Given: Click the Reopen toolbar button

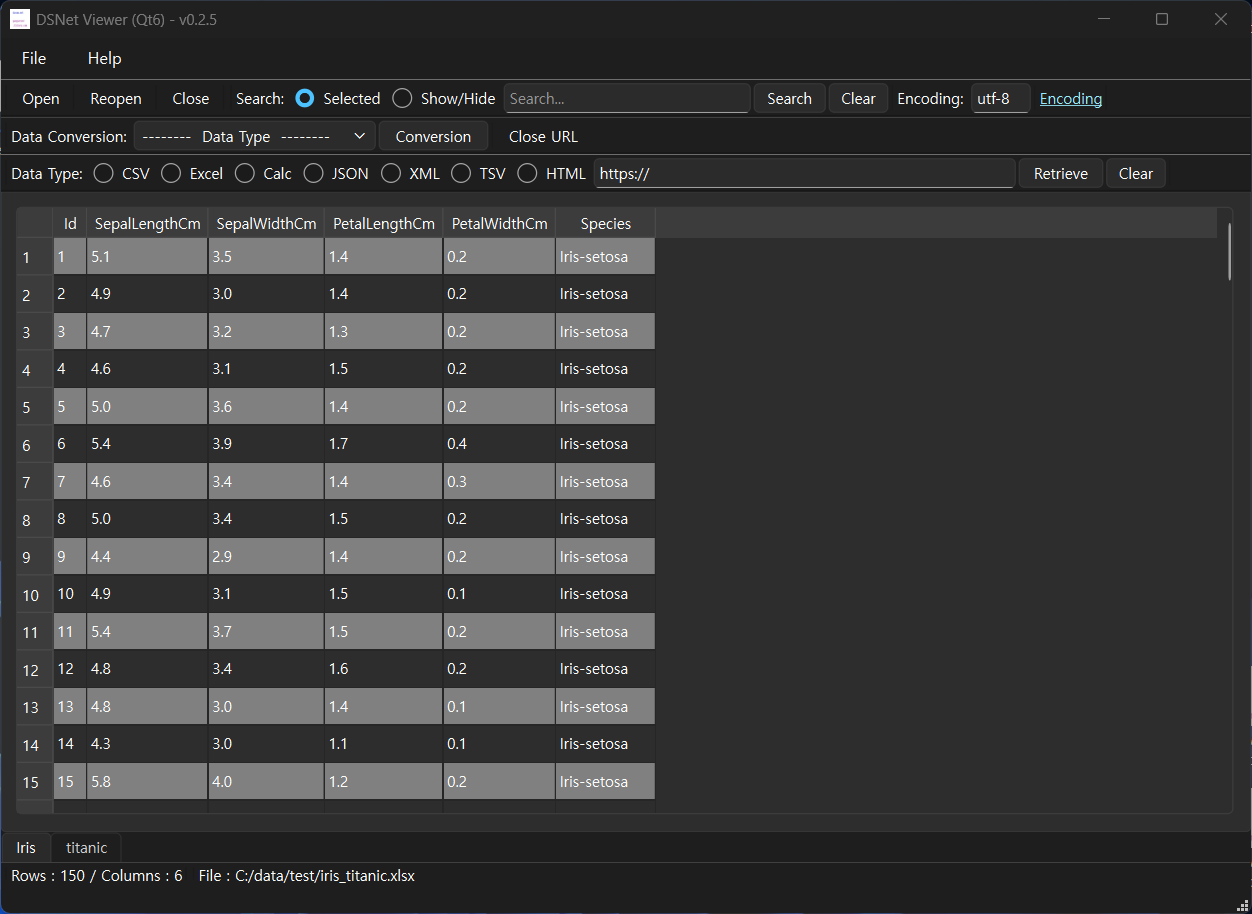Looking at the screenshot, I should click(x=116, y=98).
